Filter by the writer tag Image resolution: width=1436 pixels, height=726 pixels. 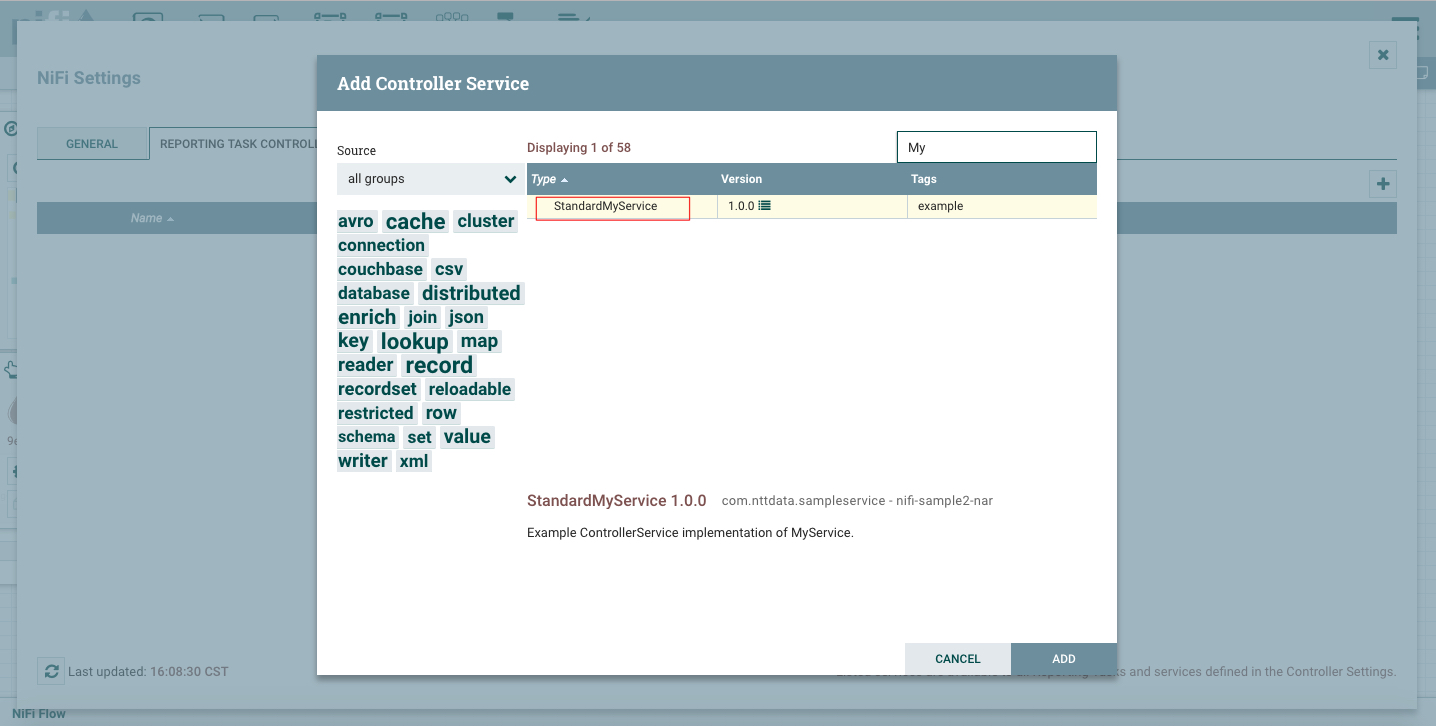tap(363, 461)
